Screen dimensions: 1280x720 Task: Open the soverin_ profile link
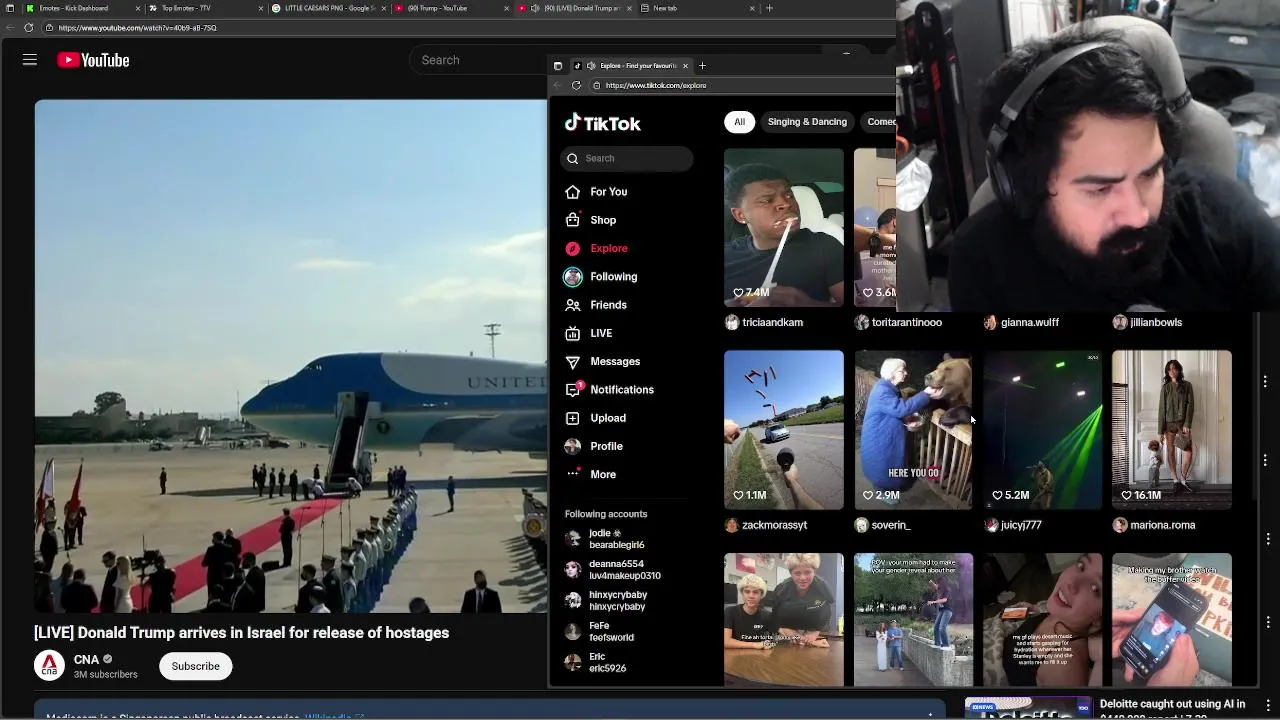pos(891,524)
